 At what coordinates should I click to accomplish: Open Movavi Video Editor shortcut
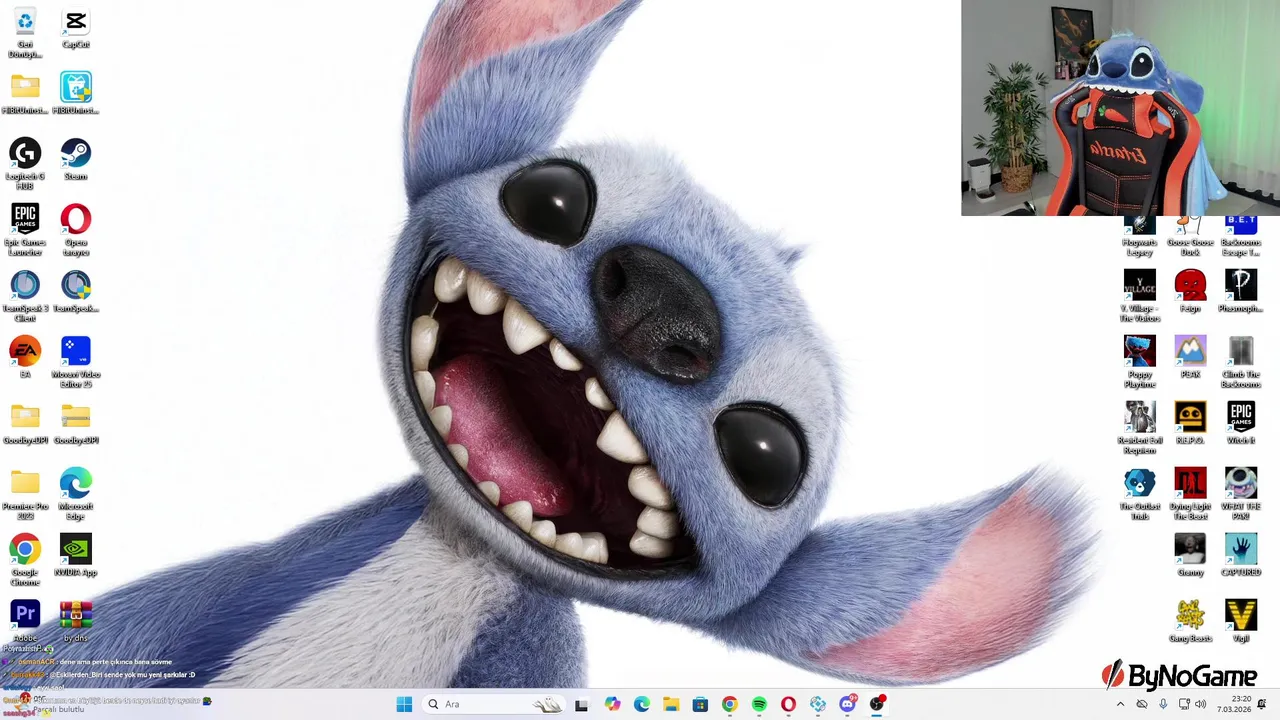point(76,362)
